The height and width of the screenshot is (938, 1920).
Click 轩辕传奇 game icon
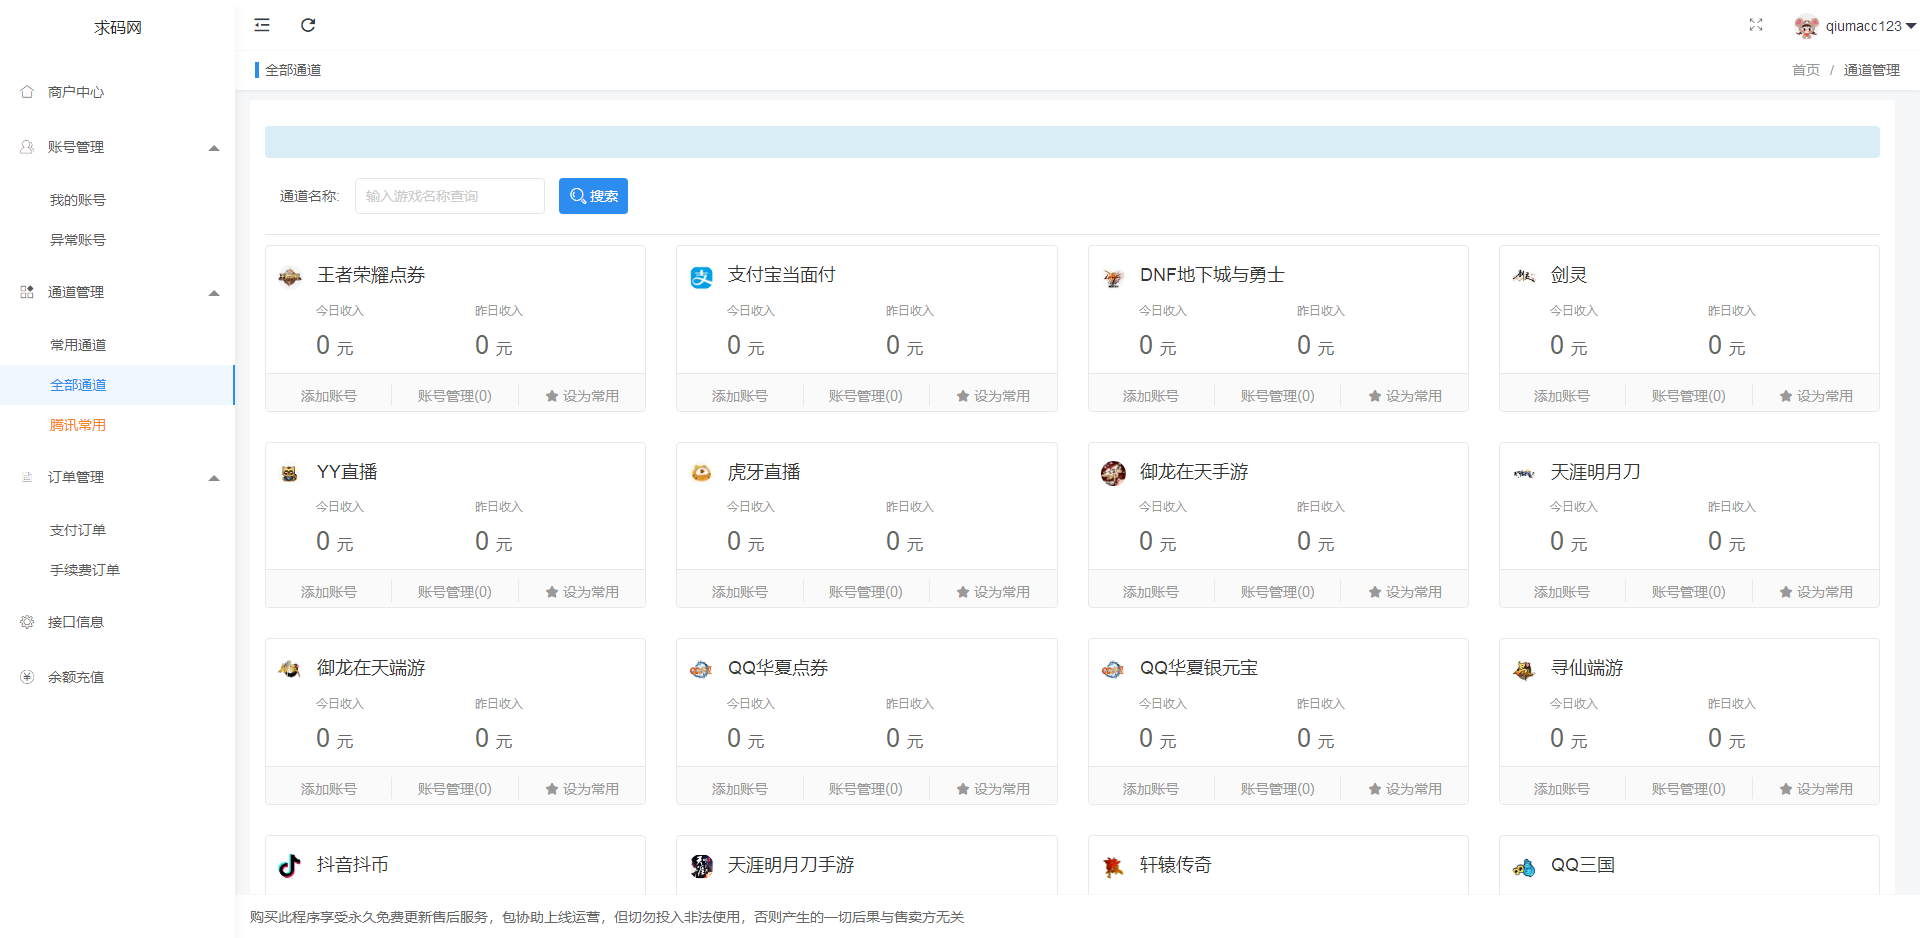tap(1113, 866)
